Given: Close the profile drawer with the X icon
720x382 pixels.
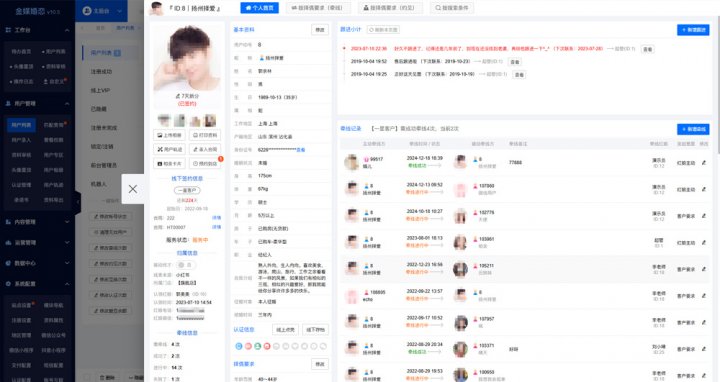Looking at the screenshot, I should pos(133,189).
